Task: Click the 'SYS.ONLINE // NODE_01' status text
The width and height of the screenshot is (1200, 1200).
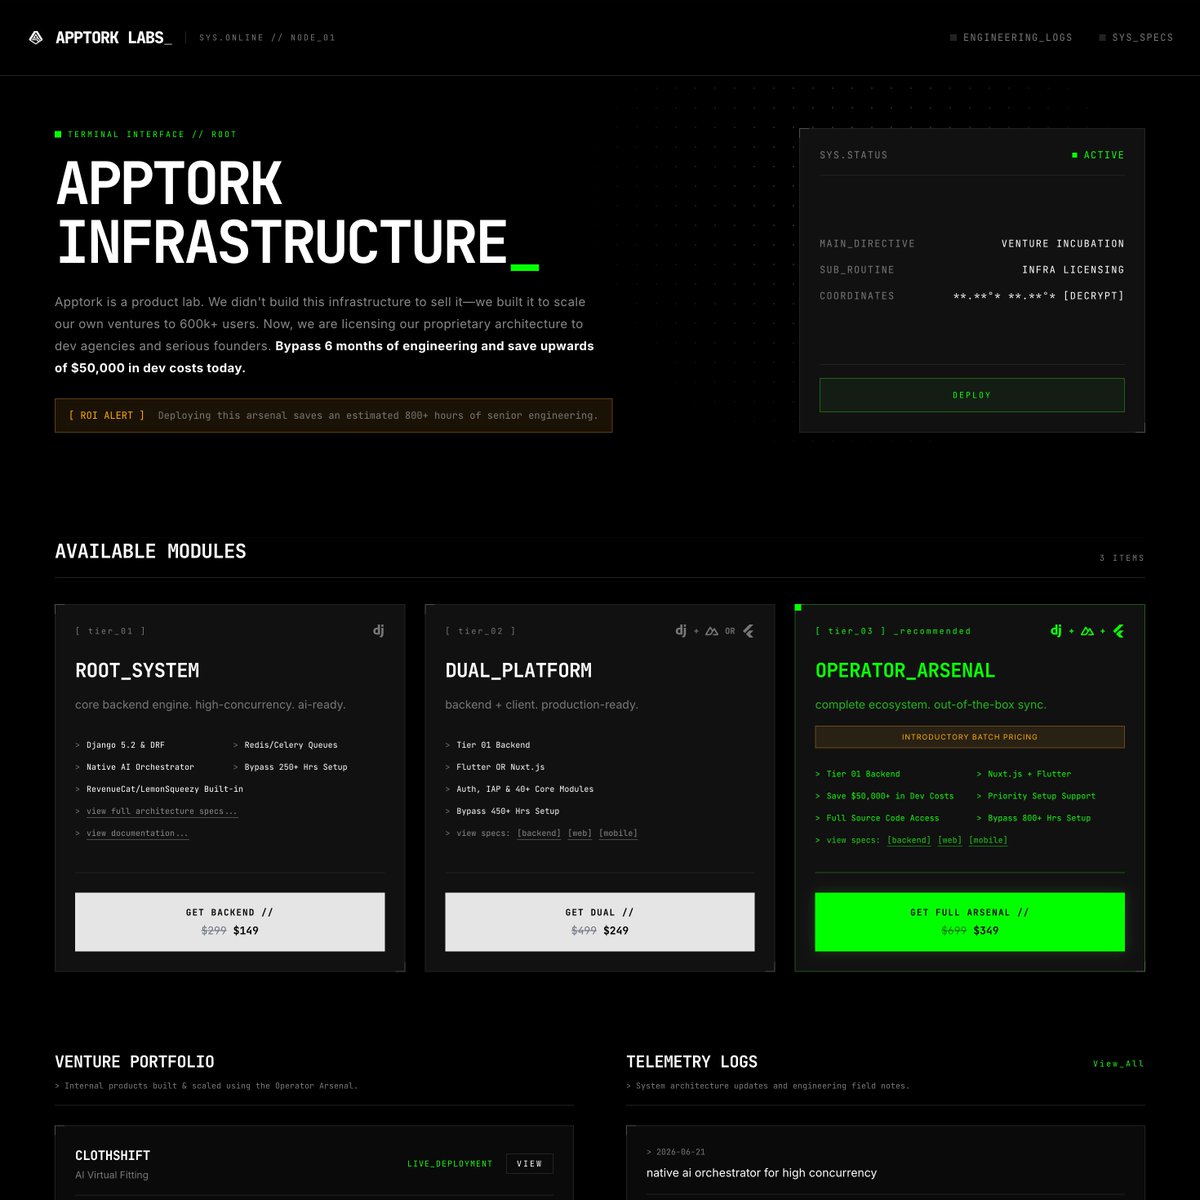Action: 267,38
